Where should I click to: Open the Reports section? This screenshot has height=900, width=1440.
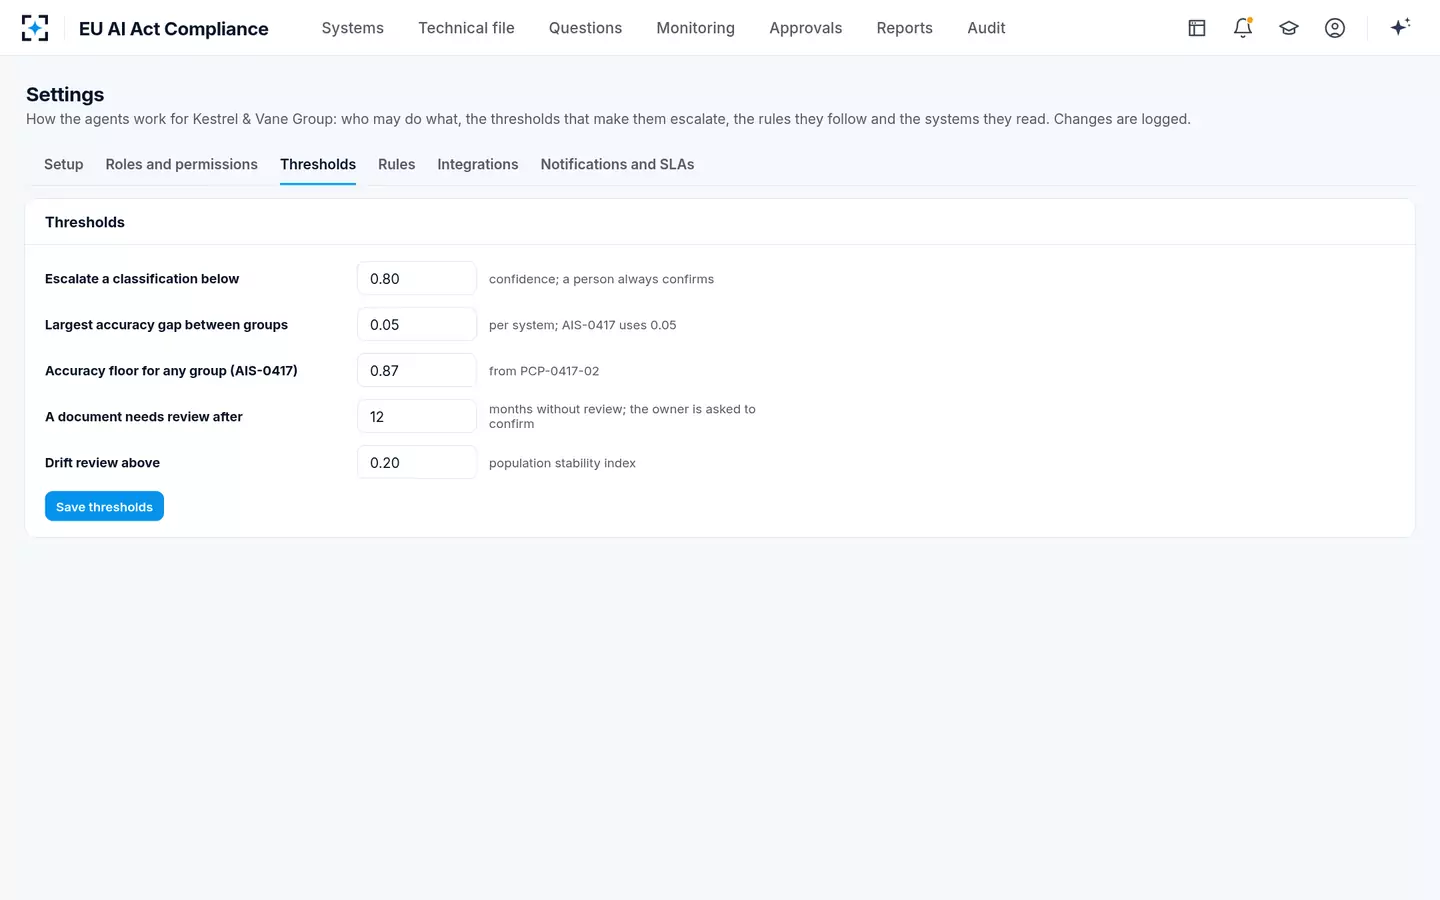905,28
